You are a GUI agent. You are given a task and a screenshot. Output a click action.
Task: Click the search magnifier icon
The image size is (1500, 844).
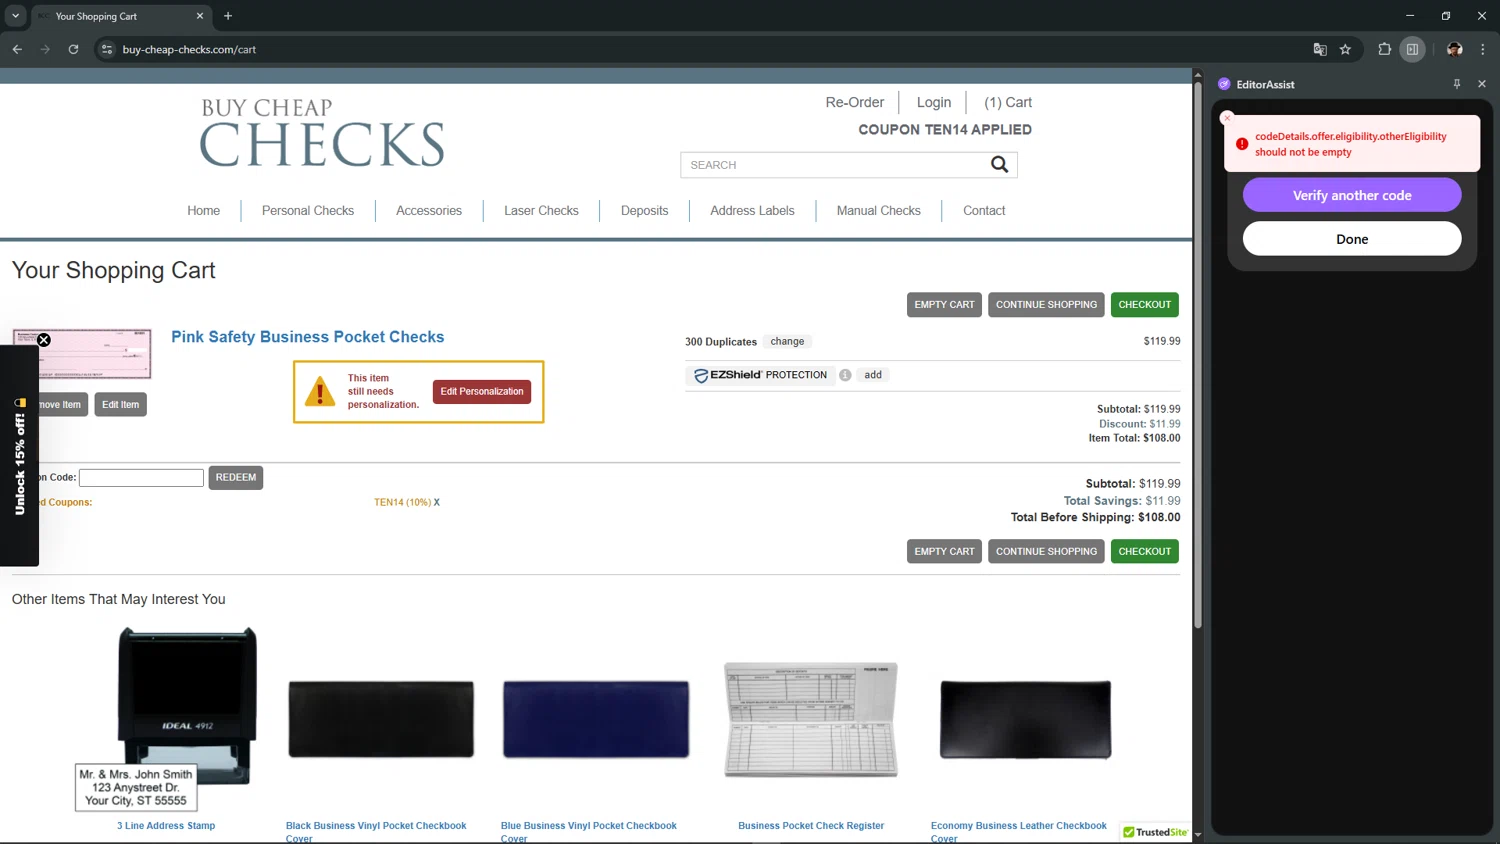click(x=999, y=164)
